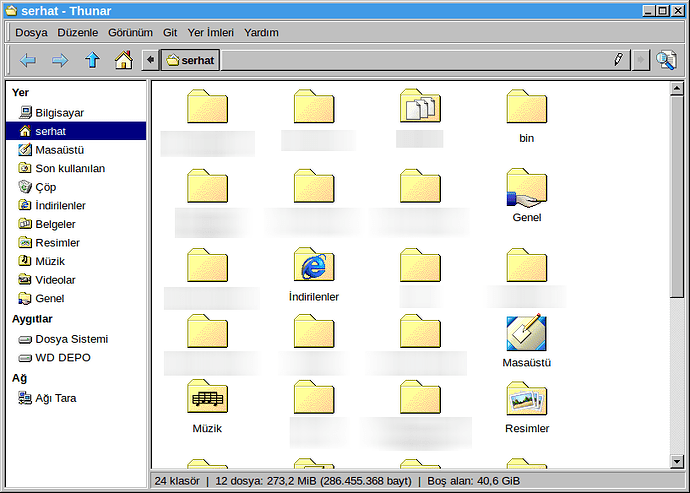Select Dosya Sistemi in the sidebar
Image resolution: width=690 pixels, height=493 pixels.
[x=71, y=339]
